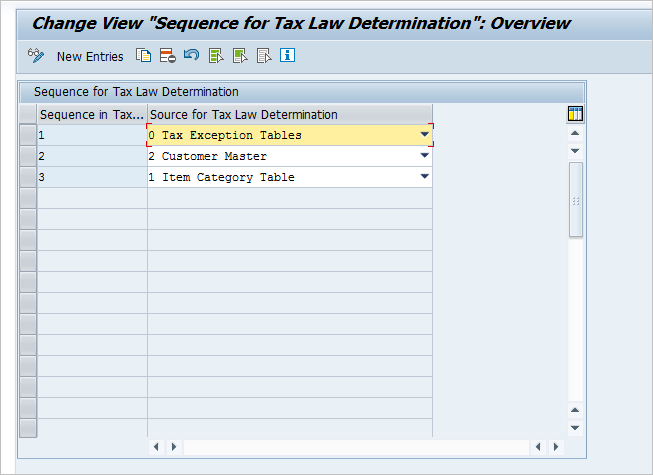Click the Deselect All icon

[x=264, y=55]
